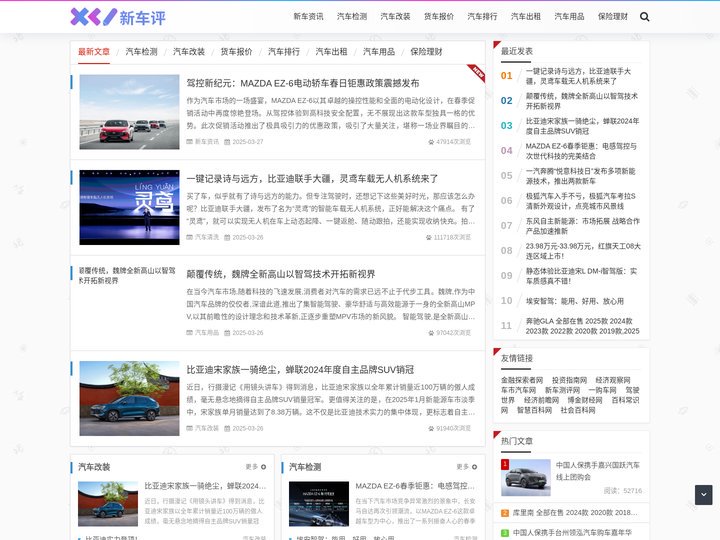Viewport: 720px width, 540px height.
Task: Switch to 汽车检测 content tab
Action: click(x=141, y=51)
